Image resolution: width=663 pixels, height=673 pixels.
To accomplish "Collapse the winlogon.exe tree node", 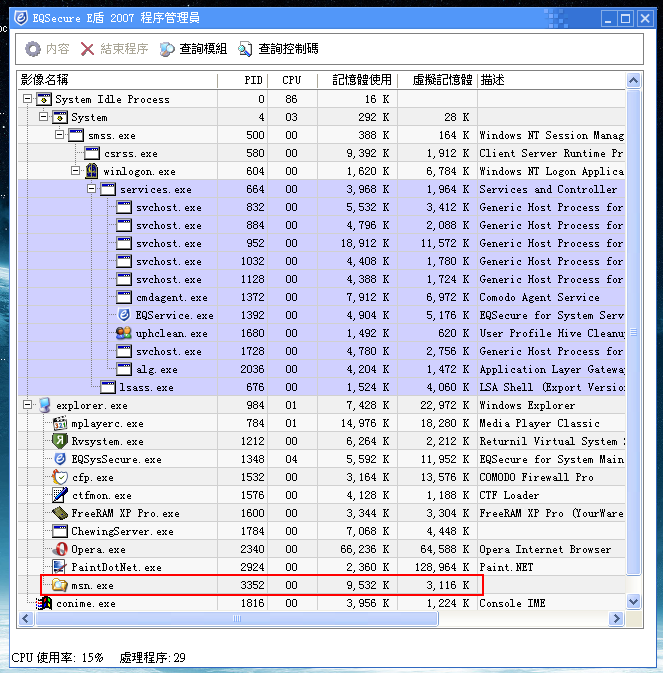I will point(76,171).
